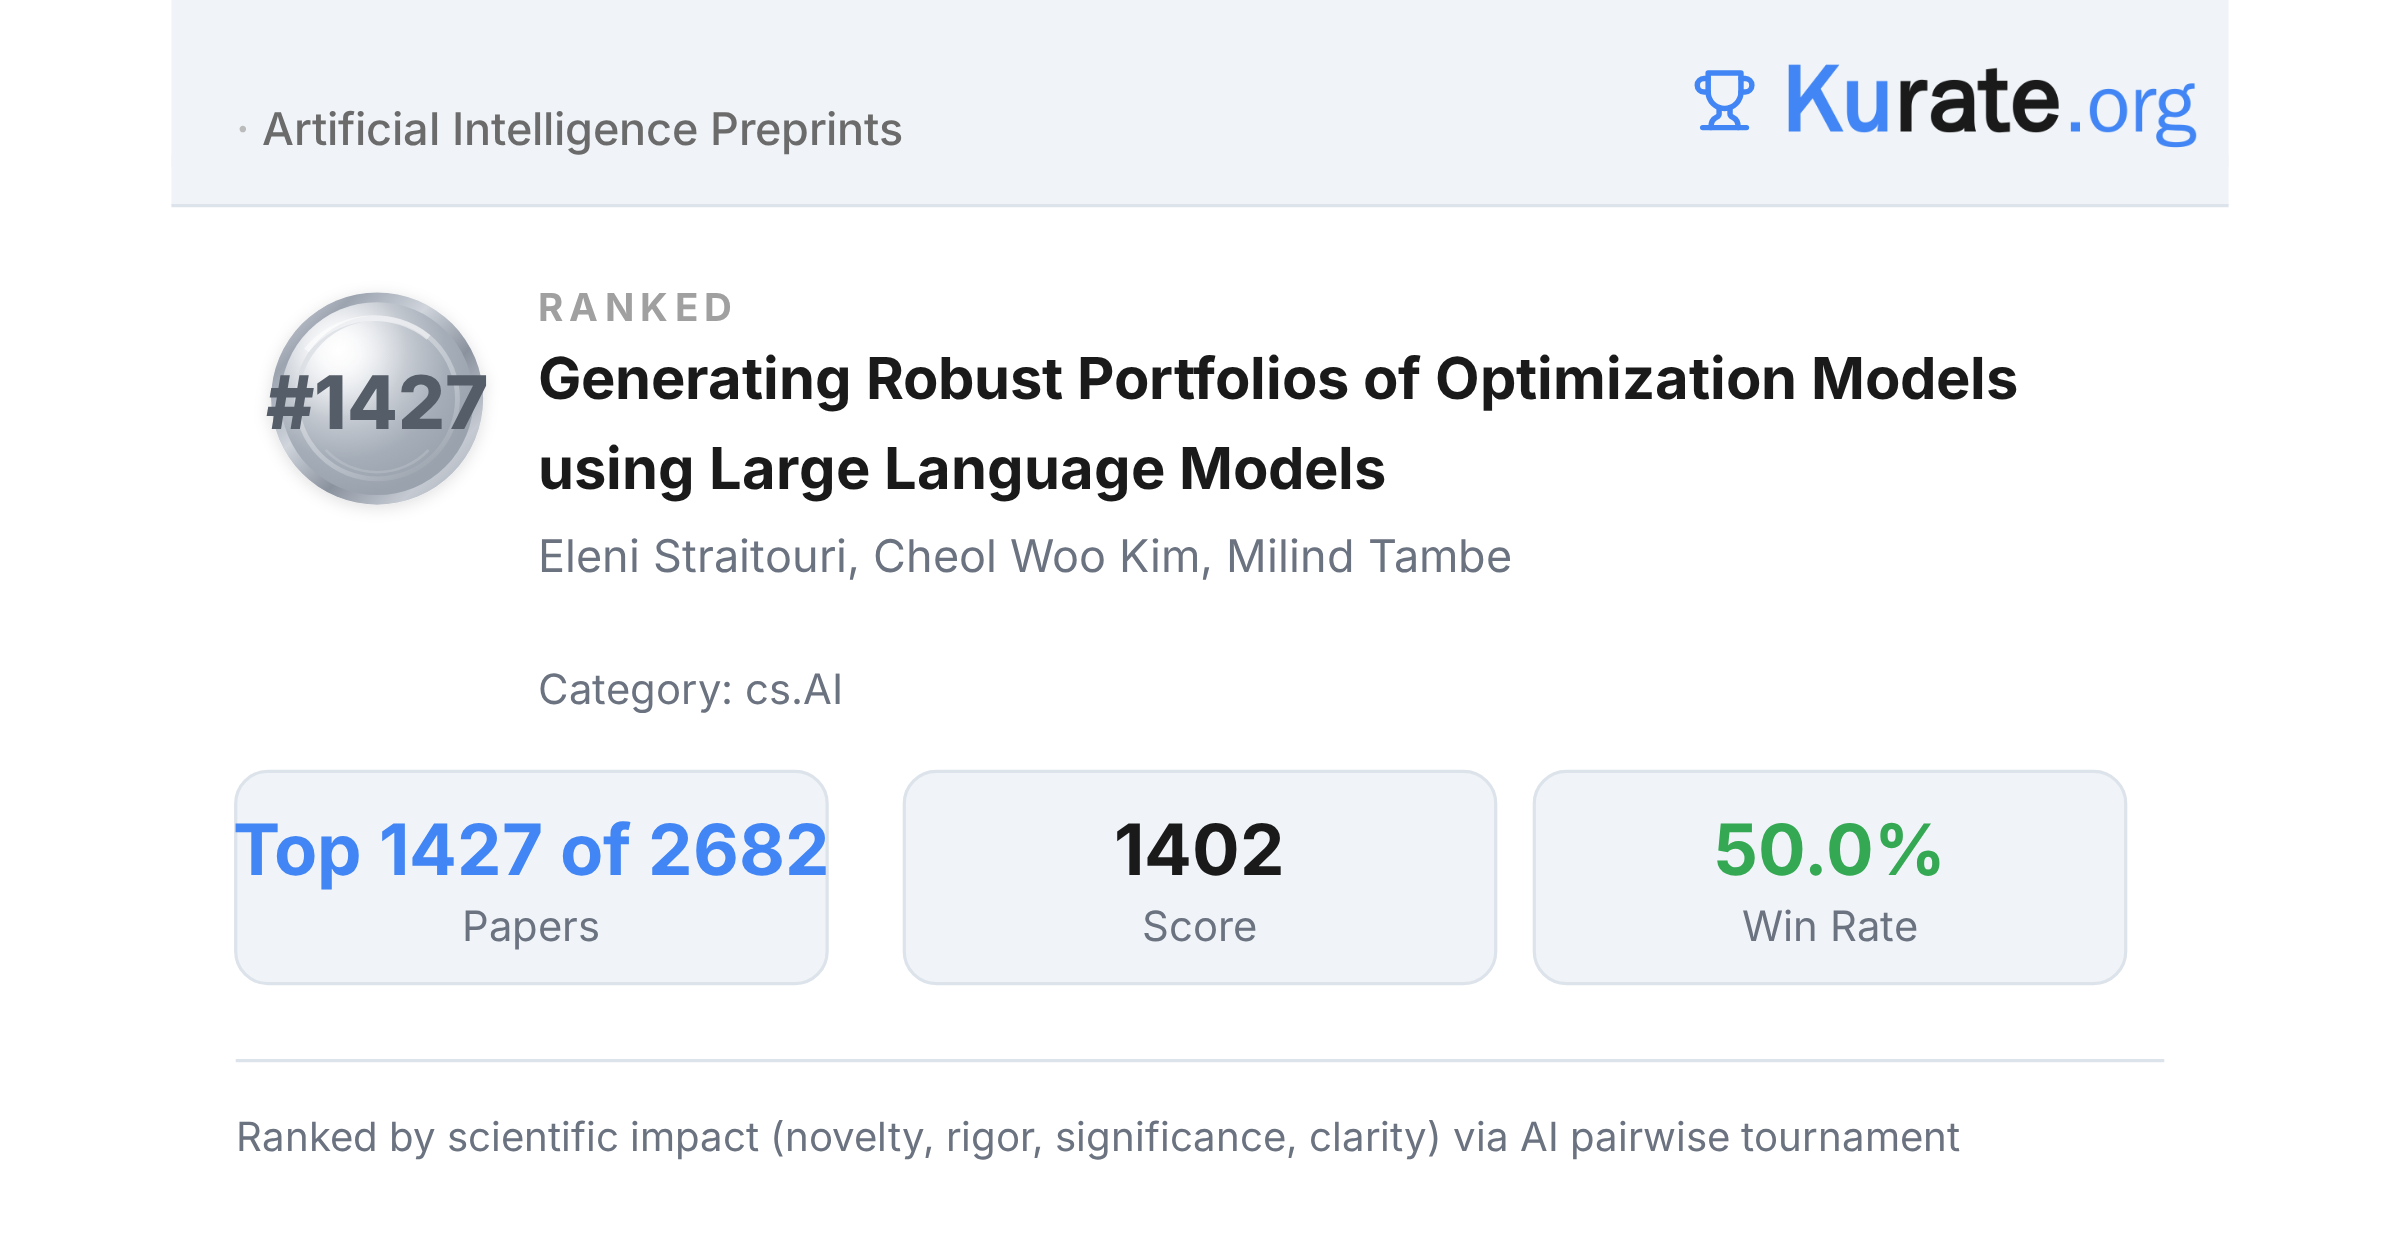2400x1260 pixels.
Task: Click the Top 1427 of 2682 card
Action: pos(531,877)
